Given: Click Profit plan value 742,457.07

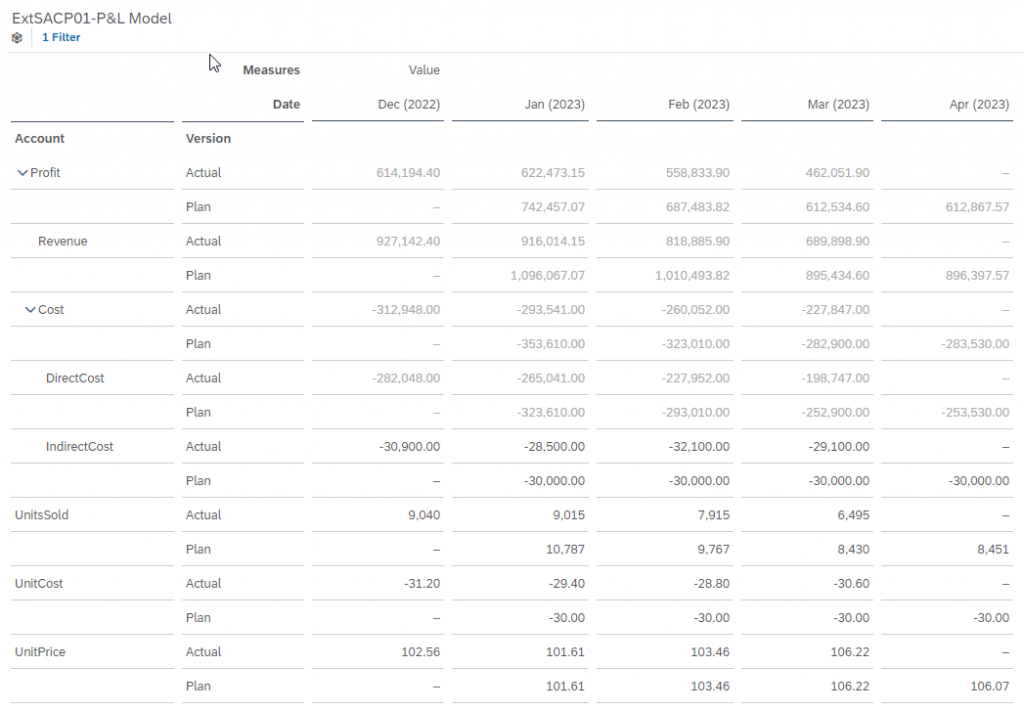Looking at the screenshot, I should pyautogui.click(x=553, y=207).
